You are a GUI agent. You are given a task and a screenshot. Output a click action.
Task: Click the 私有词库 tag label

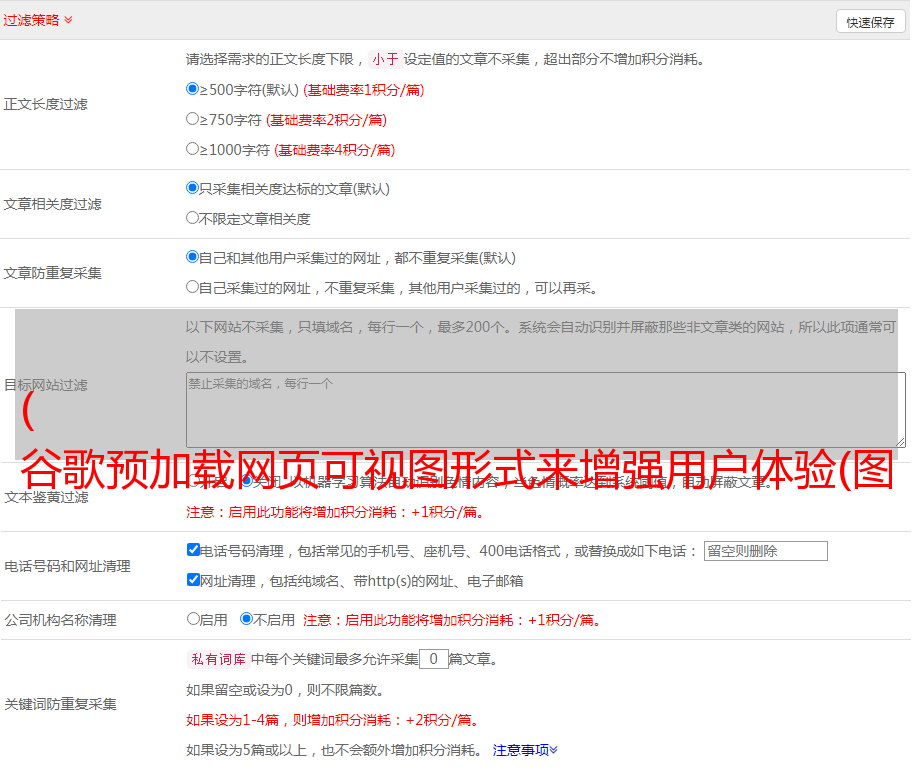[217, 659]
